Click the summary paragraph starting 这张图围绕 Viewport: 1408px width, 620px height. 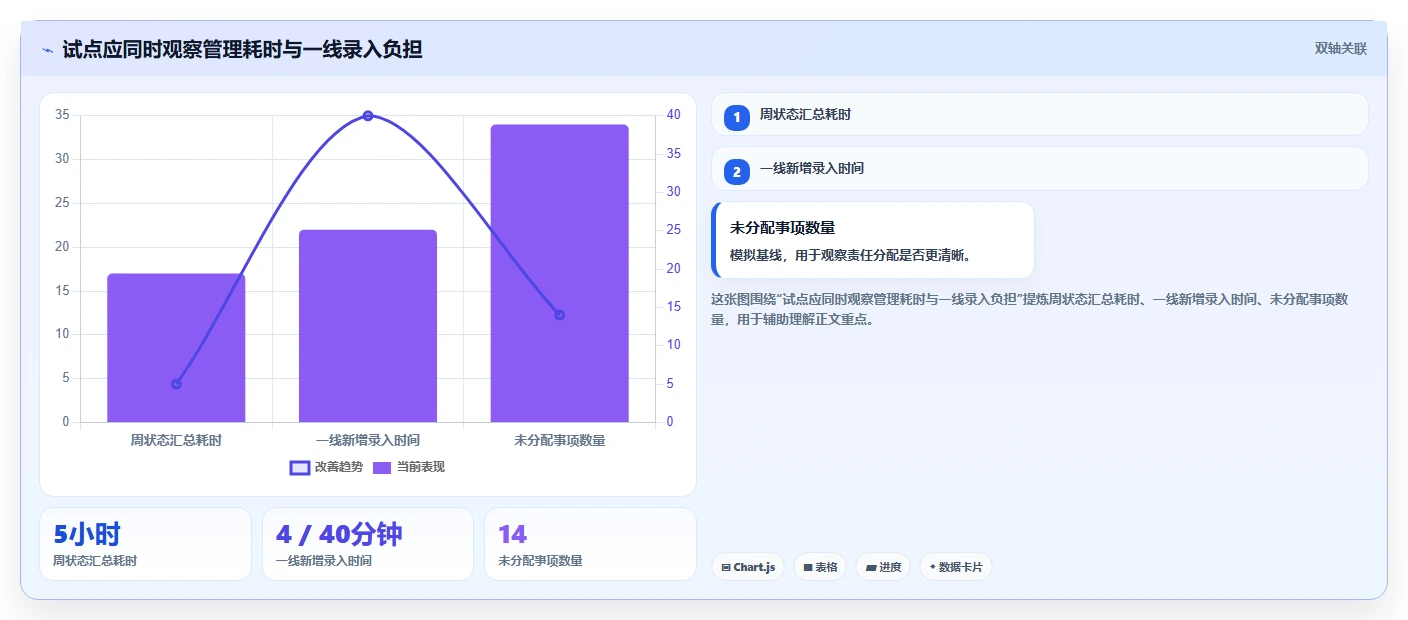1031,310
